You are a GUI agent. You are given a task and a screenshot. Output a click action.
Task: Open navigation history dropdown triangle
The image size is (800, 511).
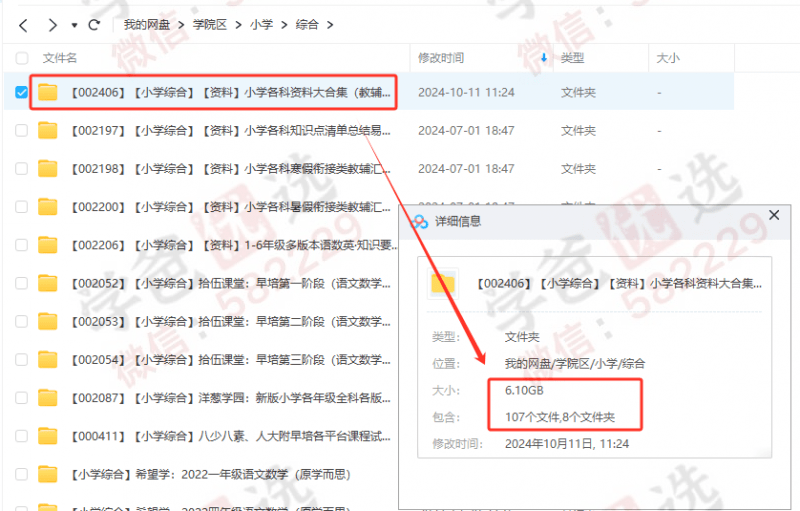[74, 25]
